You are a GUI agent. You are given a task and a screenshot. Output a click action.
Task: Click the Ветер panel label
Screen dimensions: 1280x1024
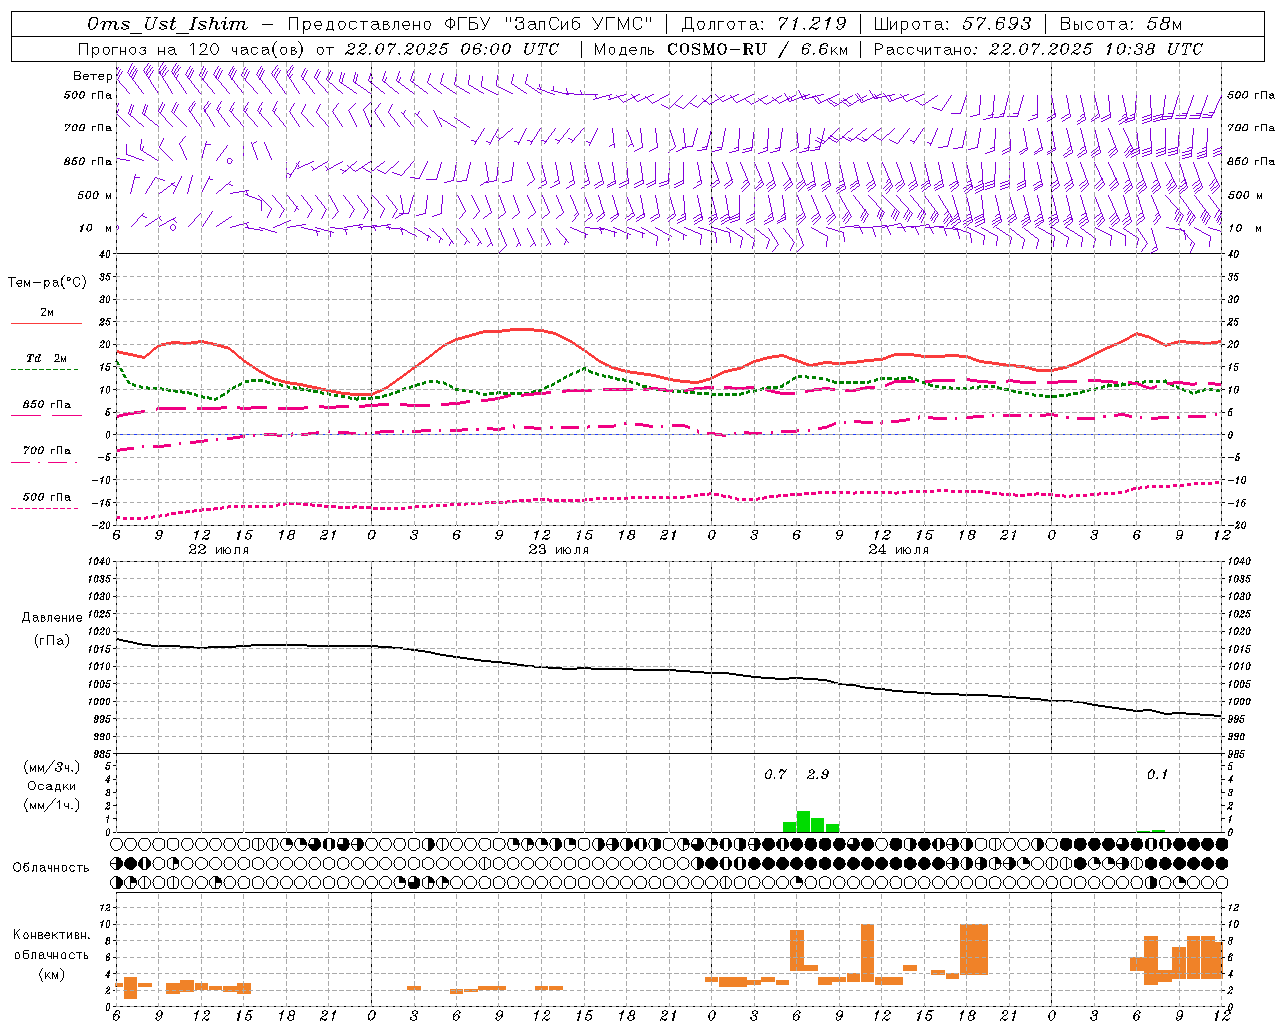point(92,76)
